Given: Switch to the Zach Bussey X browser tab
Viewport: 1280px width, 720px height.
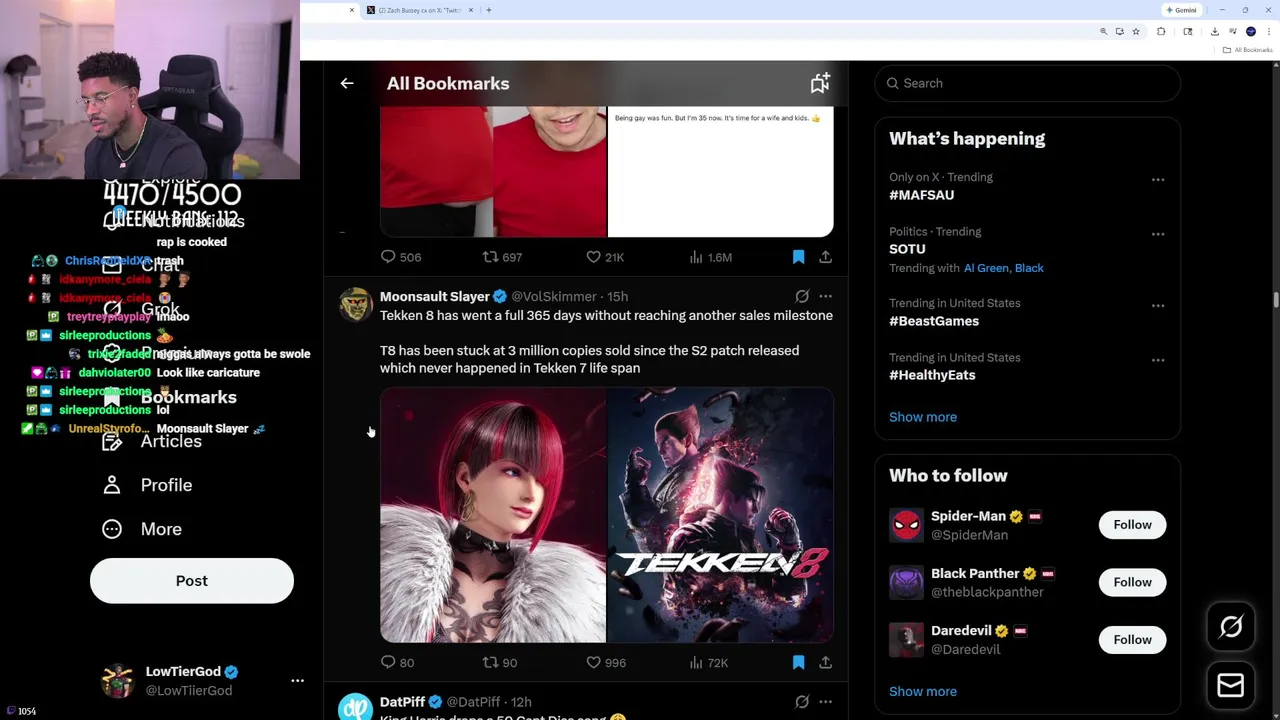Looking at the screenshot, I should (x=418, y=10).
